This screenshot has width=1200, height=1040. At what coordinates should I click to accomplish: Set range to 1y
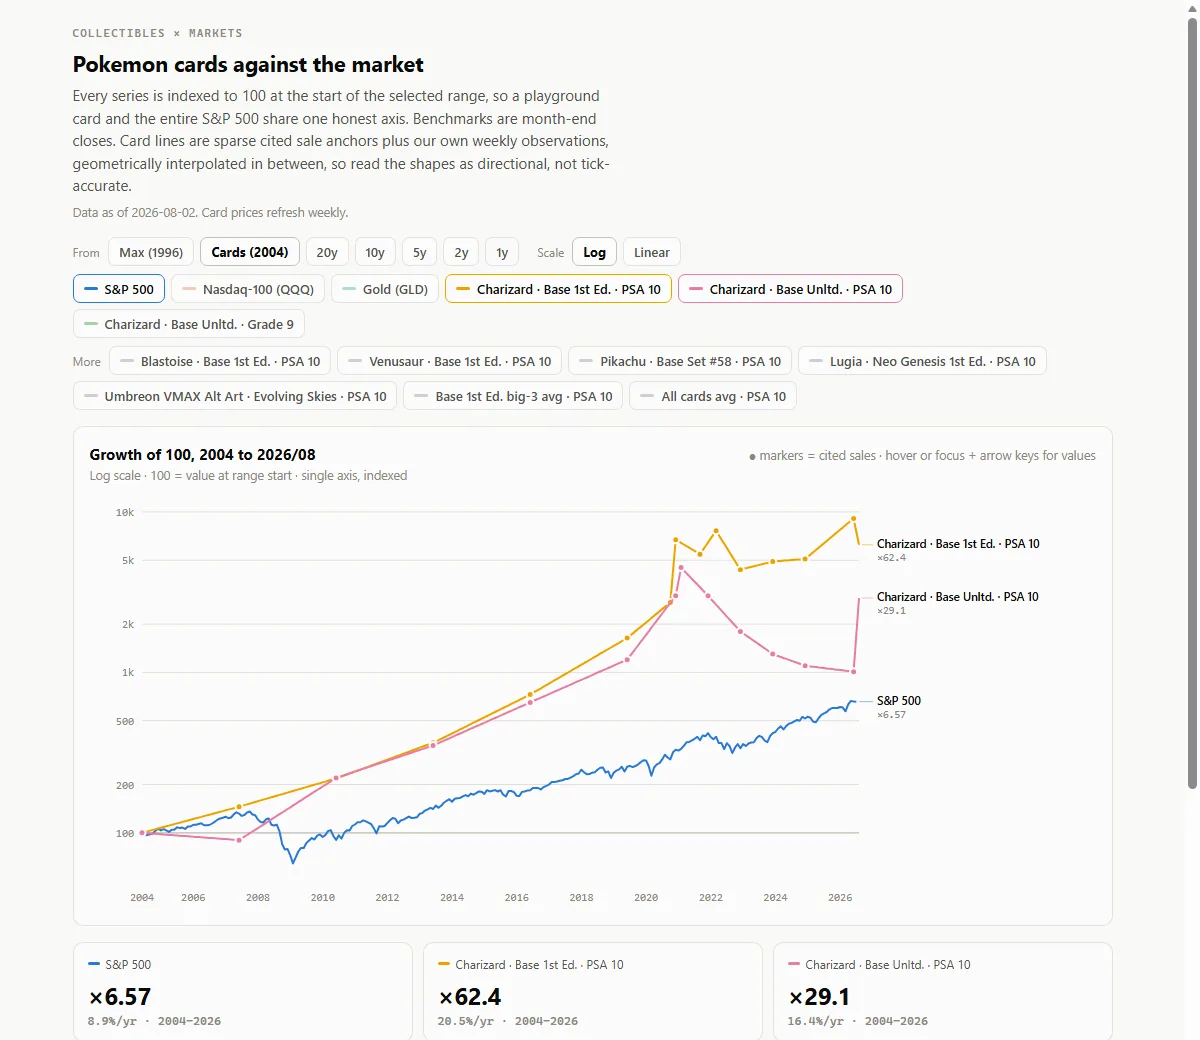tap(502, 252)
